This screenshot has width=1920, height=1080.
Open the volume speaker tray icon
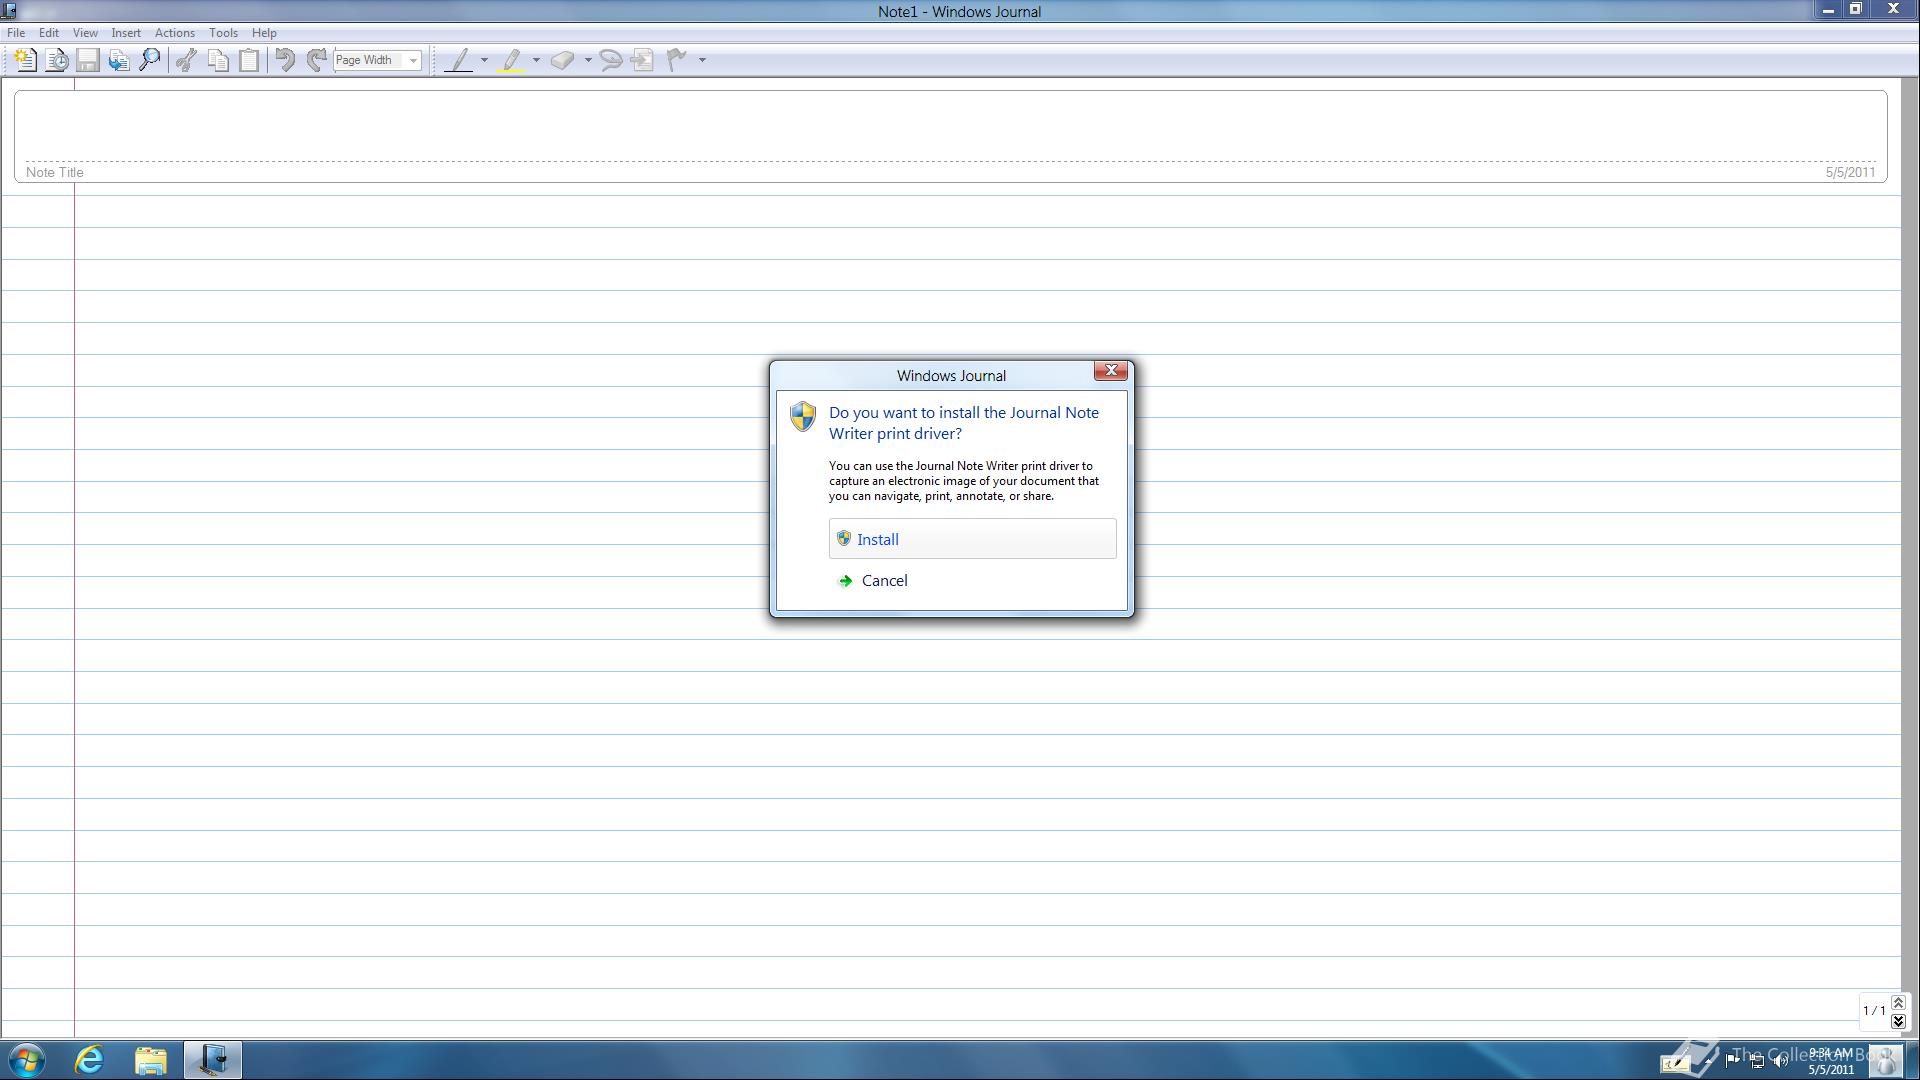tap(1781, 1061)
